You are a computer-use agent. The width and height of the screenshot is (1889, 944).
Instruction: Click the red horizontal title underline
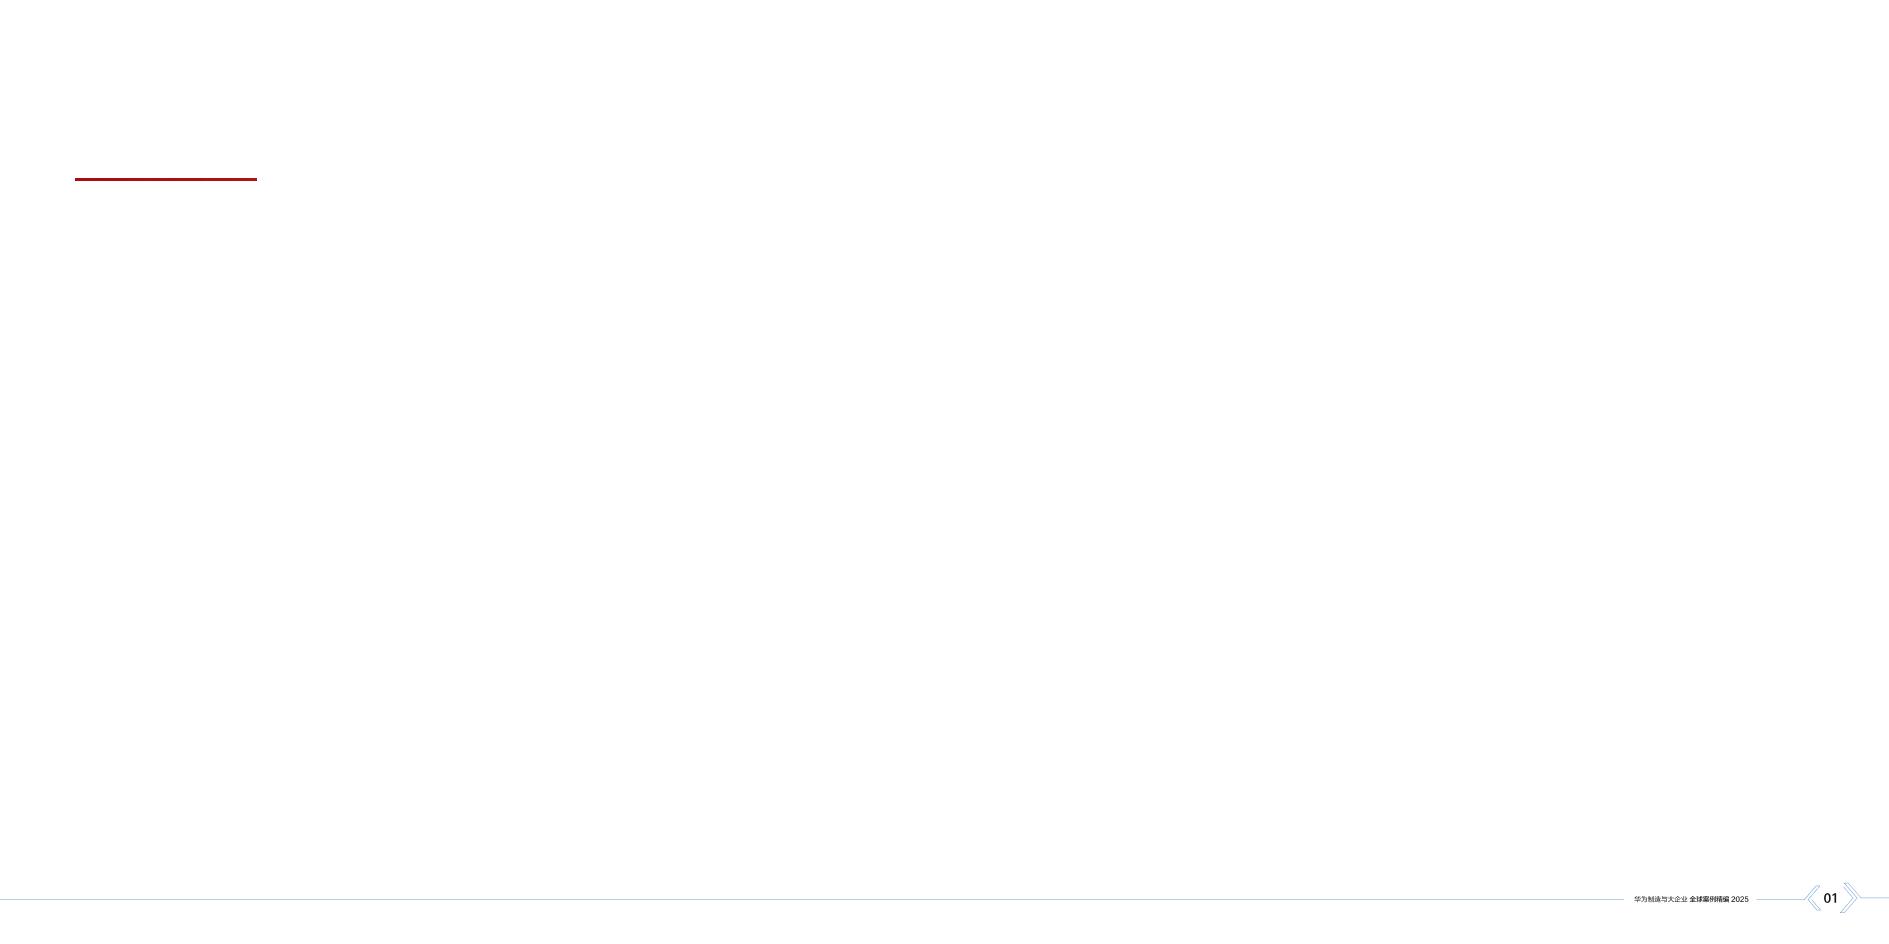point(166,179)
